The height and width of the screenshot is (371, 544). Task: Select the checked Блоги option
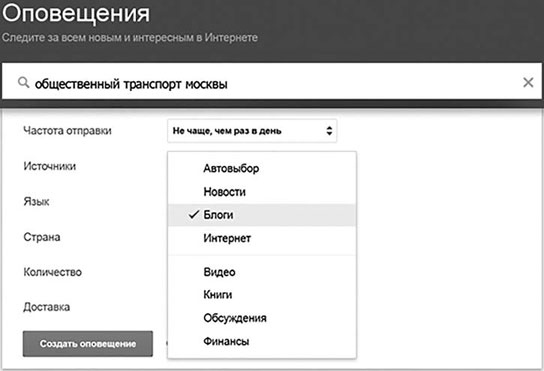click(262, 215)
